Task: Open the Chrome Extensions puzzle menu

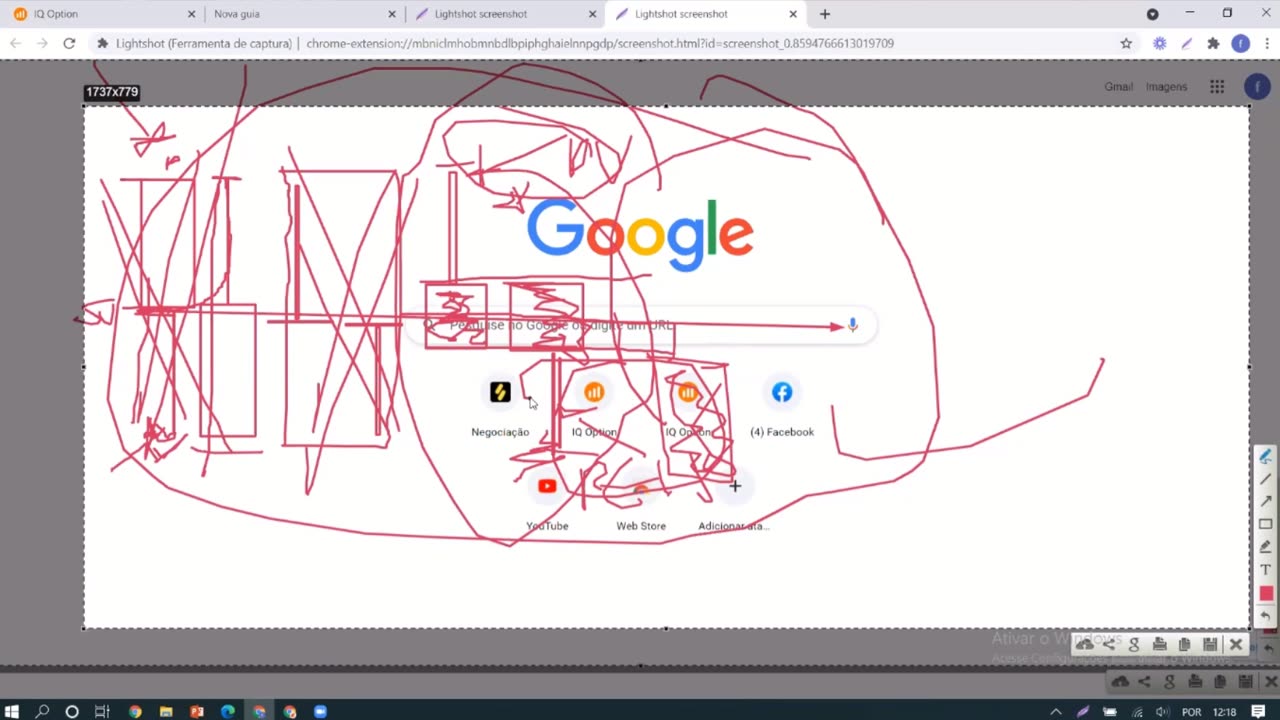Action: click(x=1213, y=43)
